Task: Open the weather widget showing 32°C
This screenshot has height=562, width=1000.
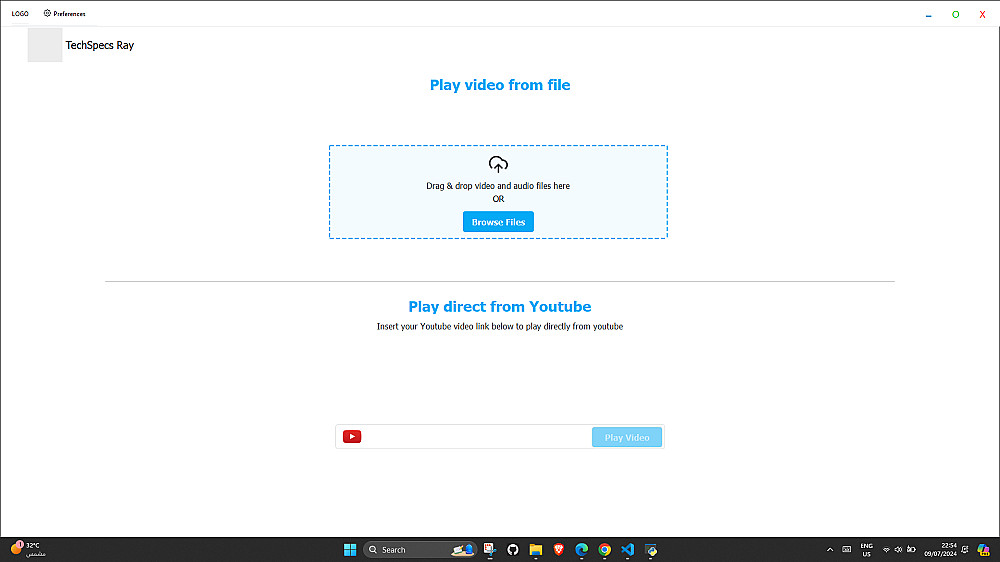Action: click(x=28, y=549)
